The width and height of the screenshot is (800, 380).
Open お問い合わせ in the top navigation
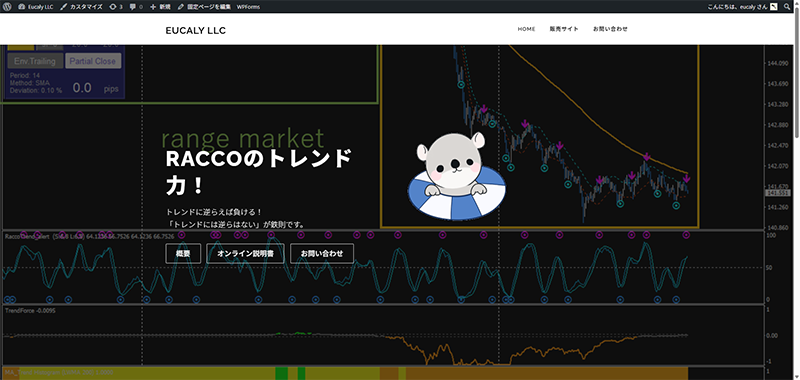[x=610, y=29]
